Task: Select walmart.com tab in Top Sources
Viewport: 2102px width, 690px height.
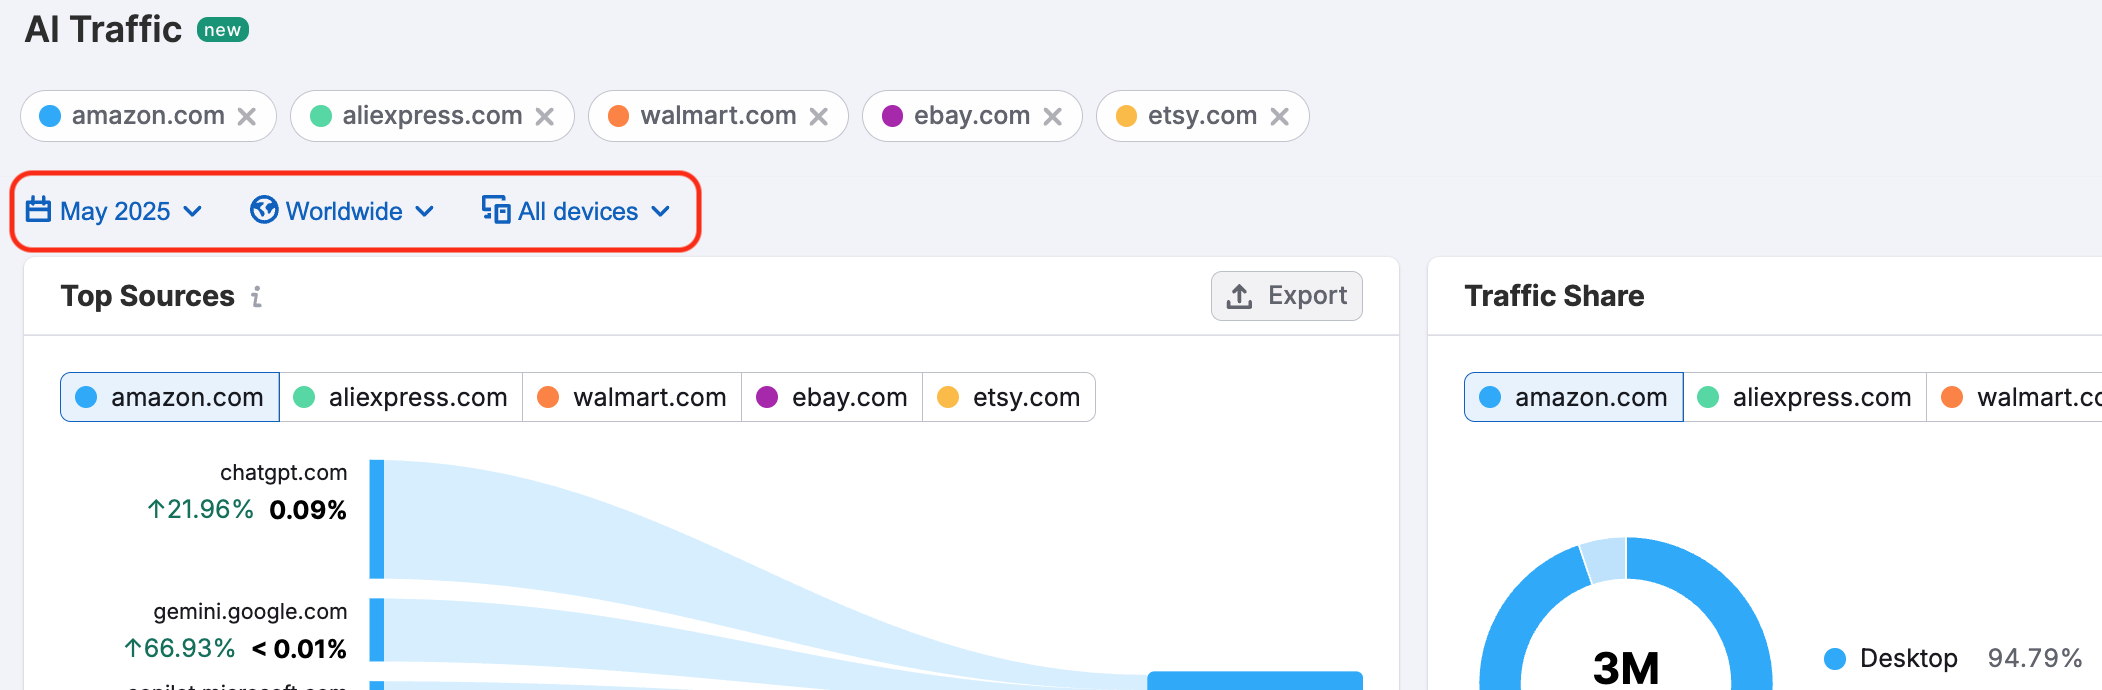Action: point(632,397)
